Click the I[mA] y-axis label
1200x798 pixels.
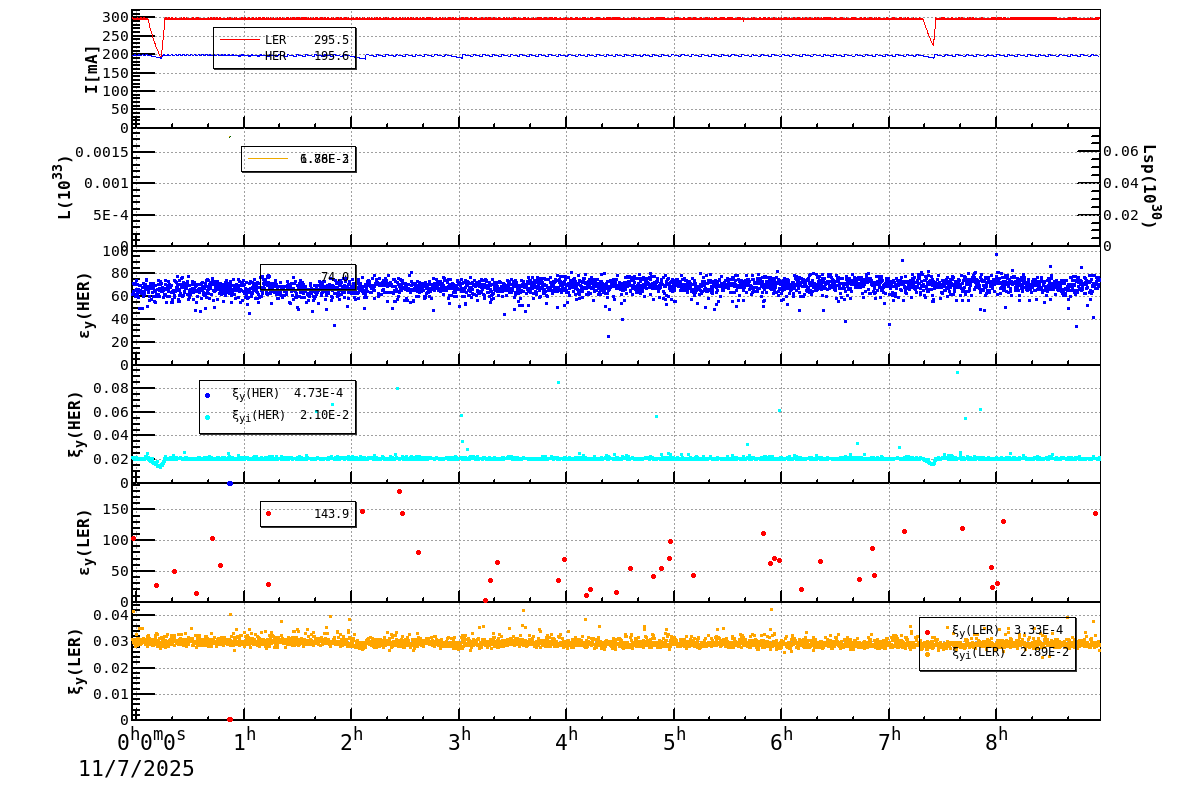coord(91,69)
